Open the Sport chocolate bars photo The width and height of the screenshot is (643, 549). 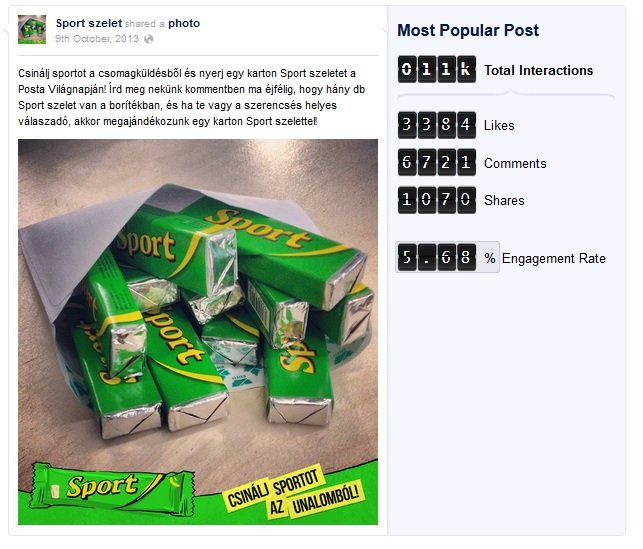pos(198,300)
